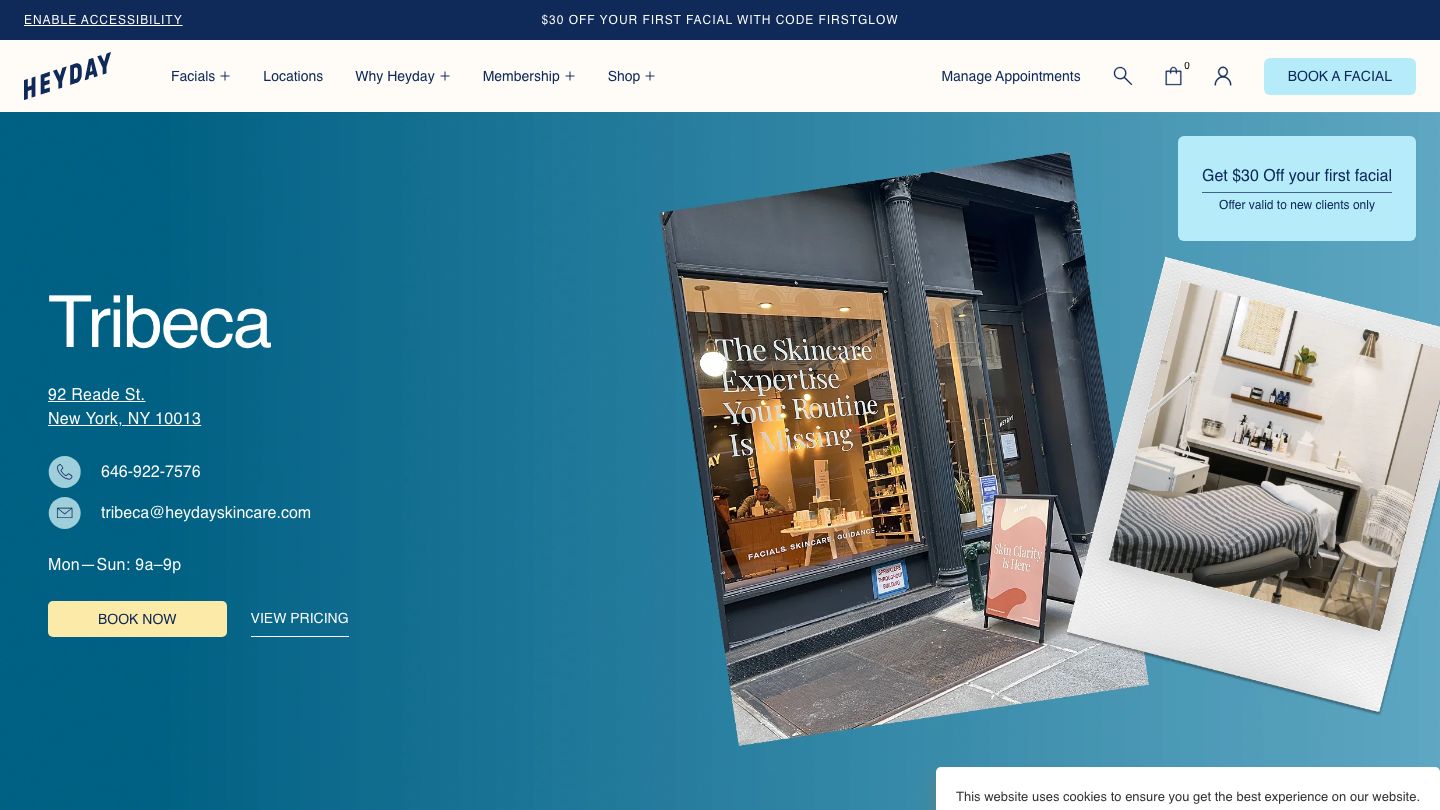This screenshot has width=1440, height=810.
Task: Expand the Facials dropdown
Action: pos(200,76)
